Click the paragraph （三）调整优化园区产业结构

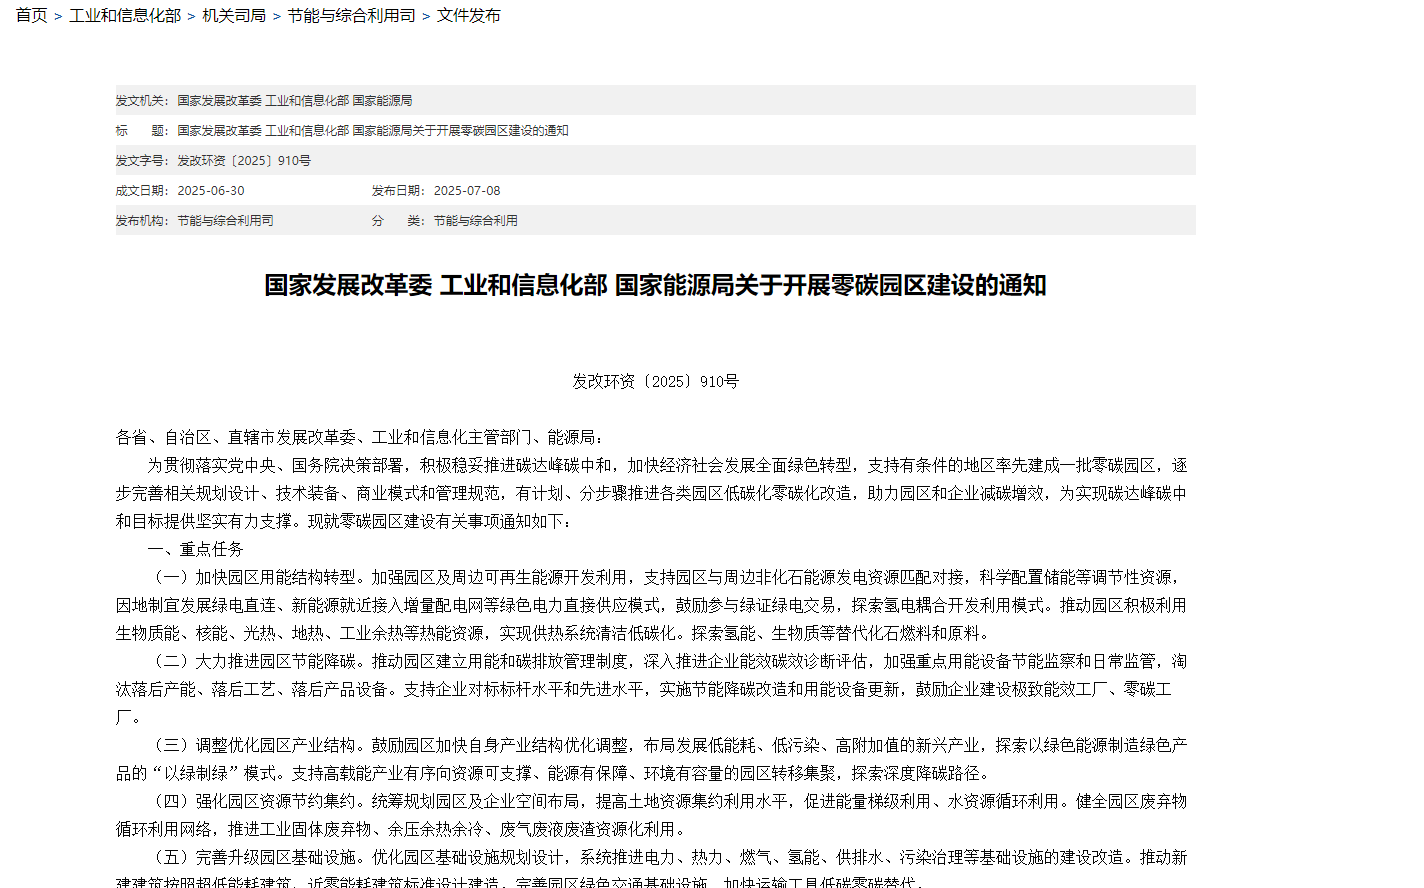652,759
